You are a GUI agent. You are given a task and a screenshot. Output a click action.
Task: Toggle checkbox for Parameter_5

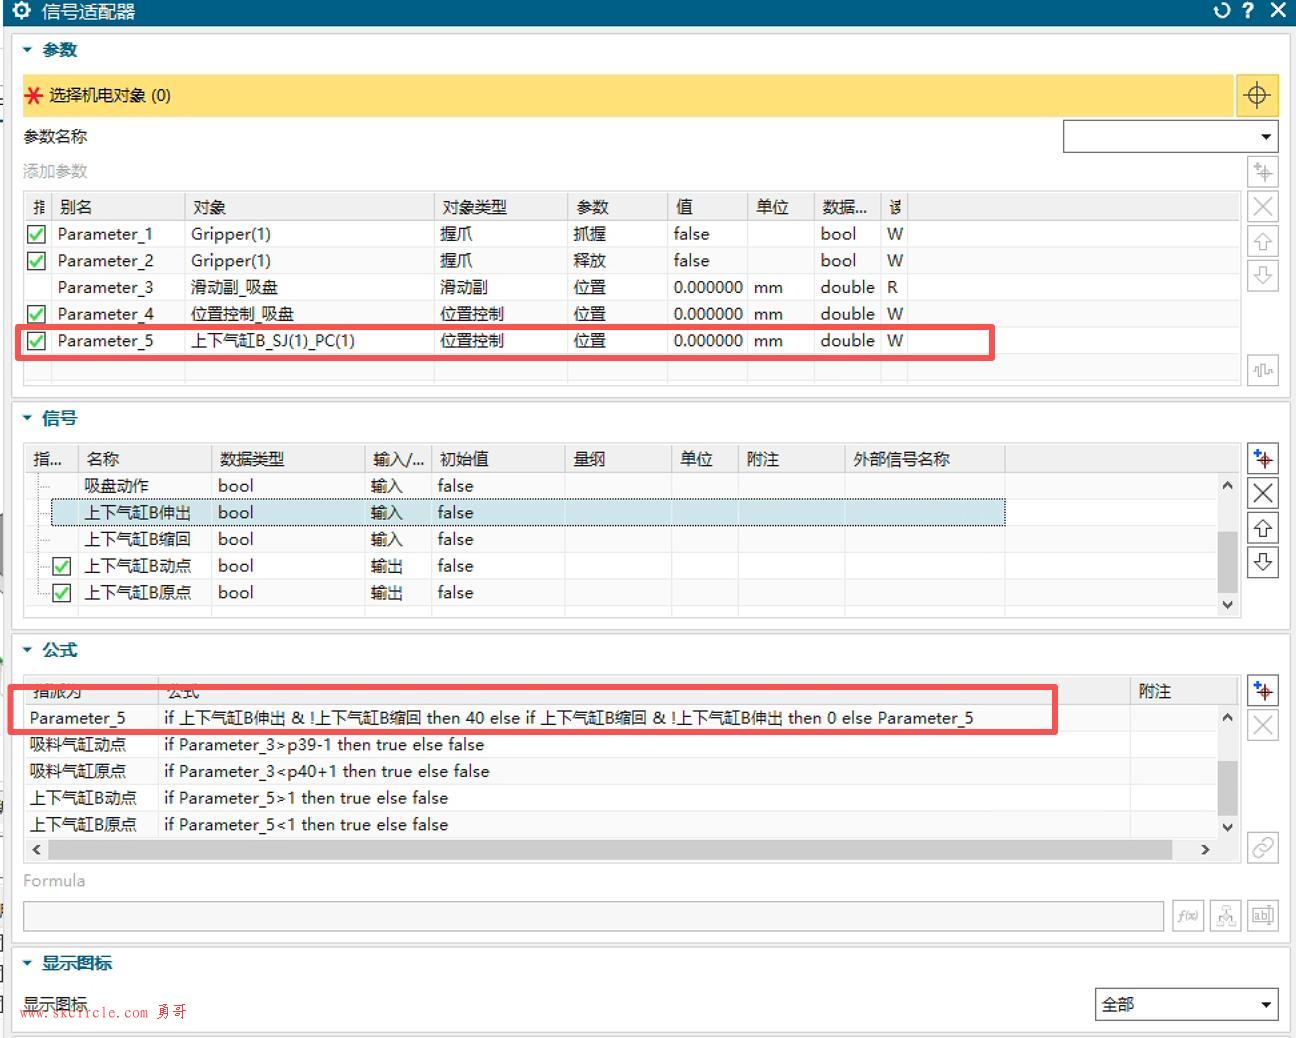[x=37, y=341]
